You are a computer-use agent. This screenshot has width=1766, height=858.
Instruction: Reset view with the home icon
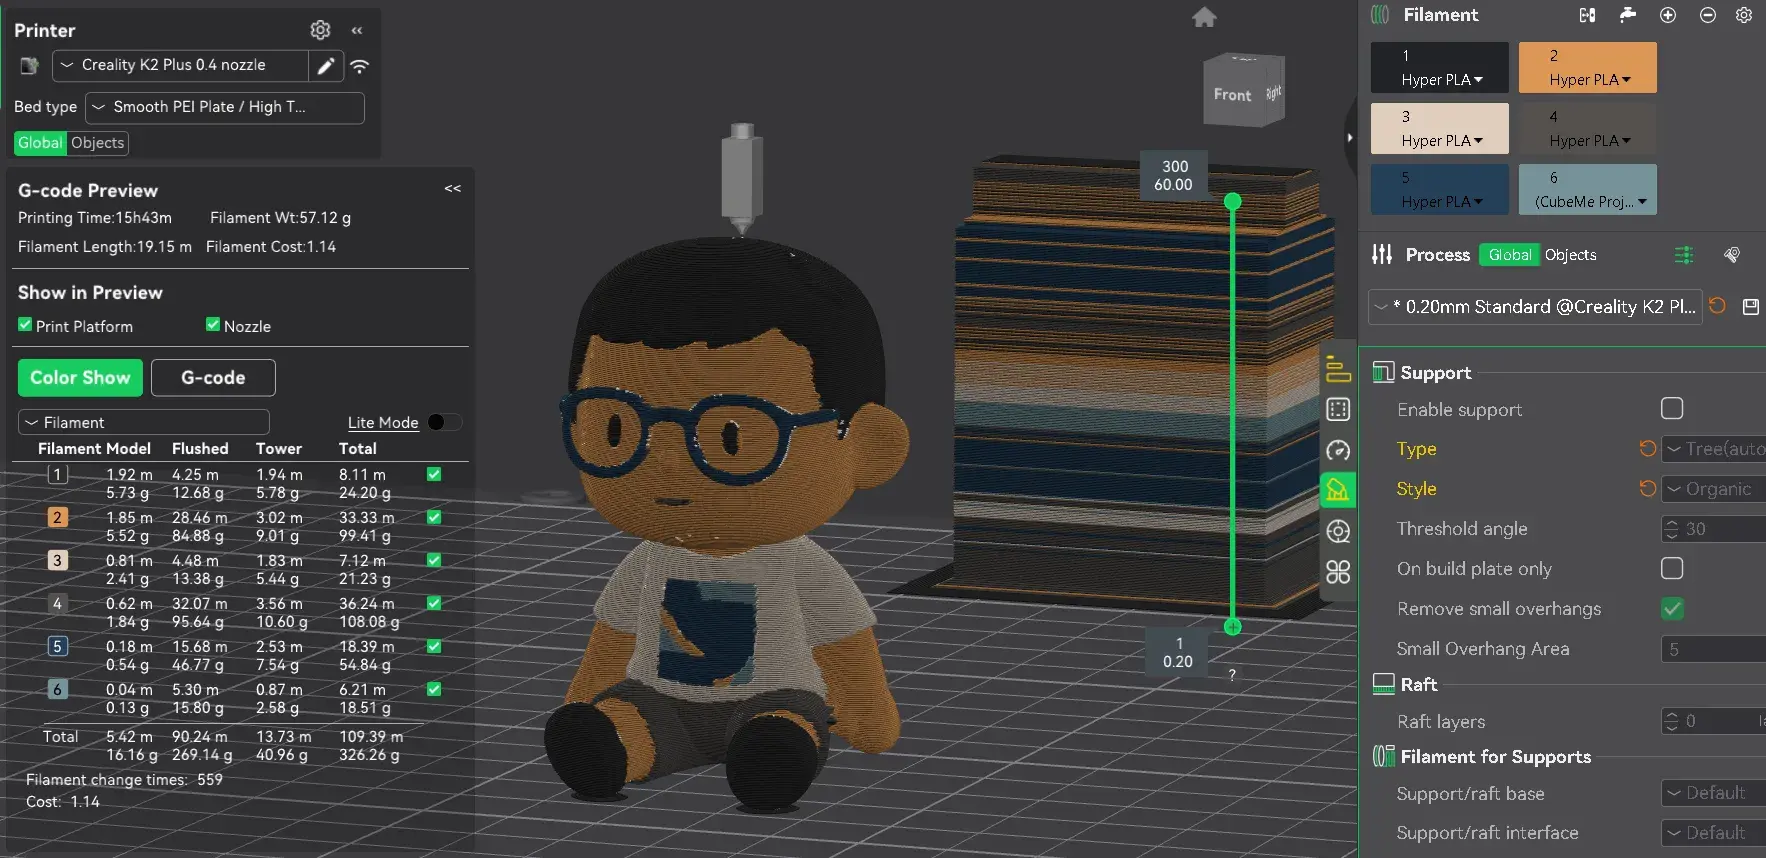tap(1205, 17)
